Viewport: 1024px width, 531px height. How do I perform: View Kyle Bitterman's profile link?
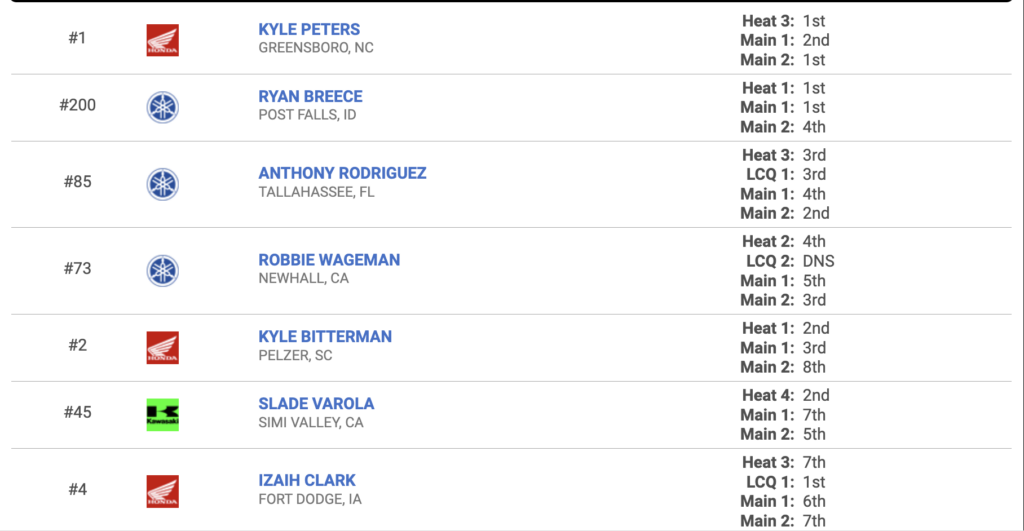pos(325,336)
